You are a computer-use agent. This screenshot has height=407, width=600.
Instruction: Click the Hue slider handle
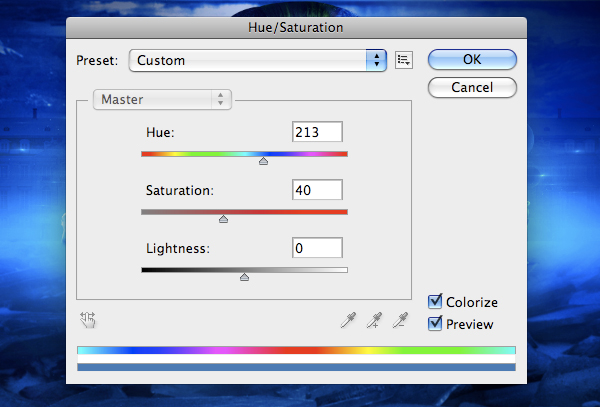pyautogui.click(x=263, y=161)
